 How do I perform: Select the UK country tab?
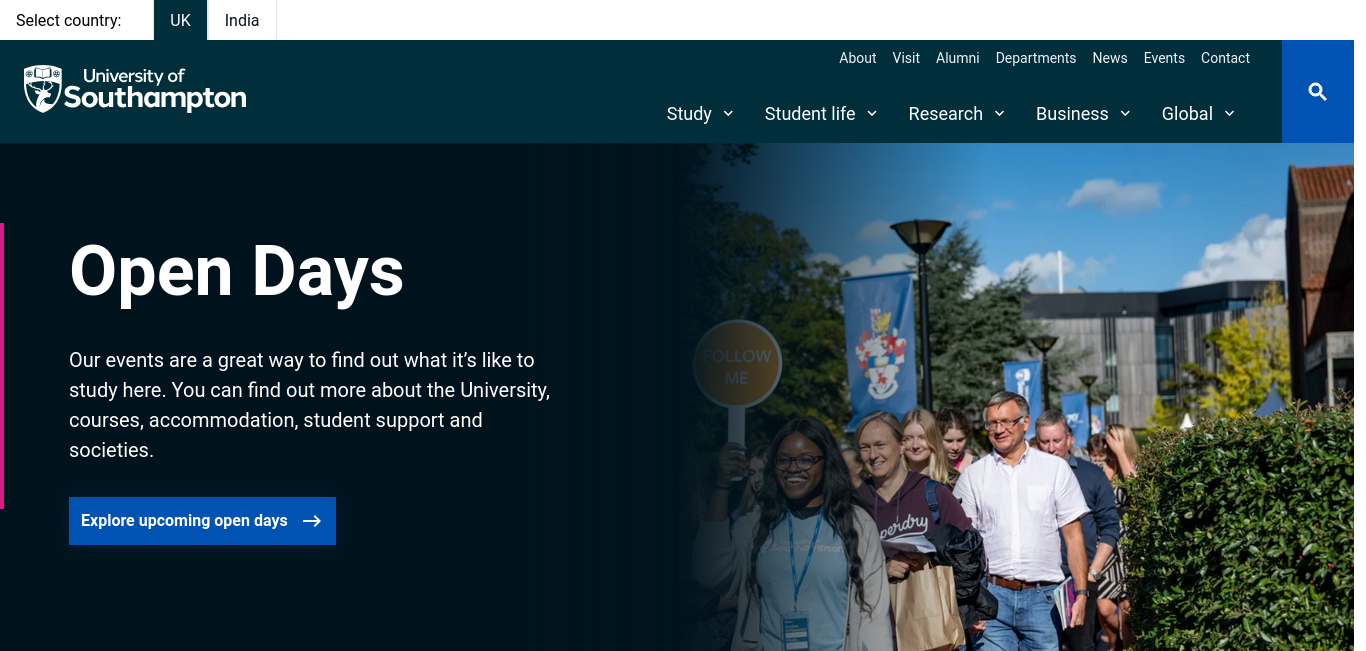[180, 20]
